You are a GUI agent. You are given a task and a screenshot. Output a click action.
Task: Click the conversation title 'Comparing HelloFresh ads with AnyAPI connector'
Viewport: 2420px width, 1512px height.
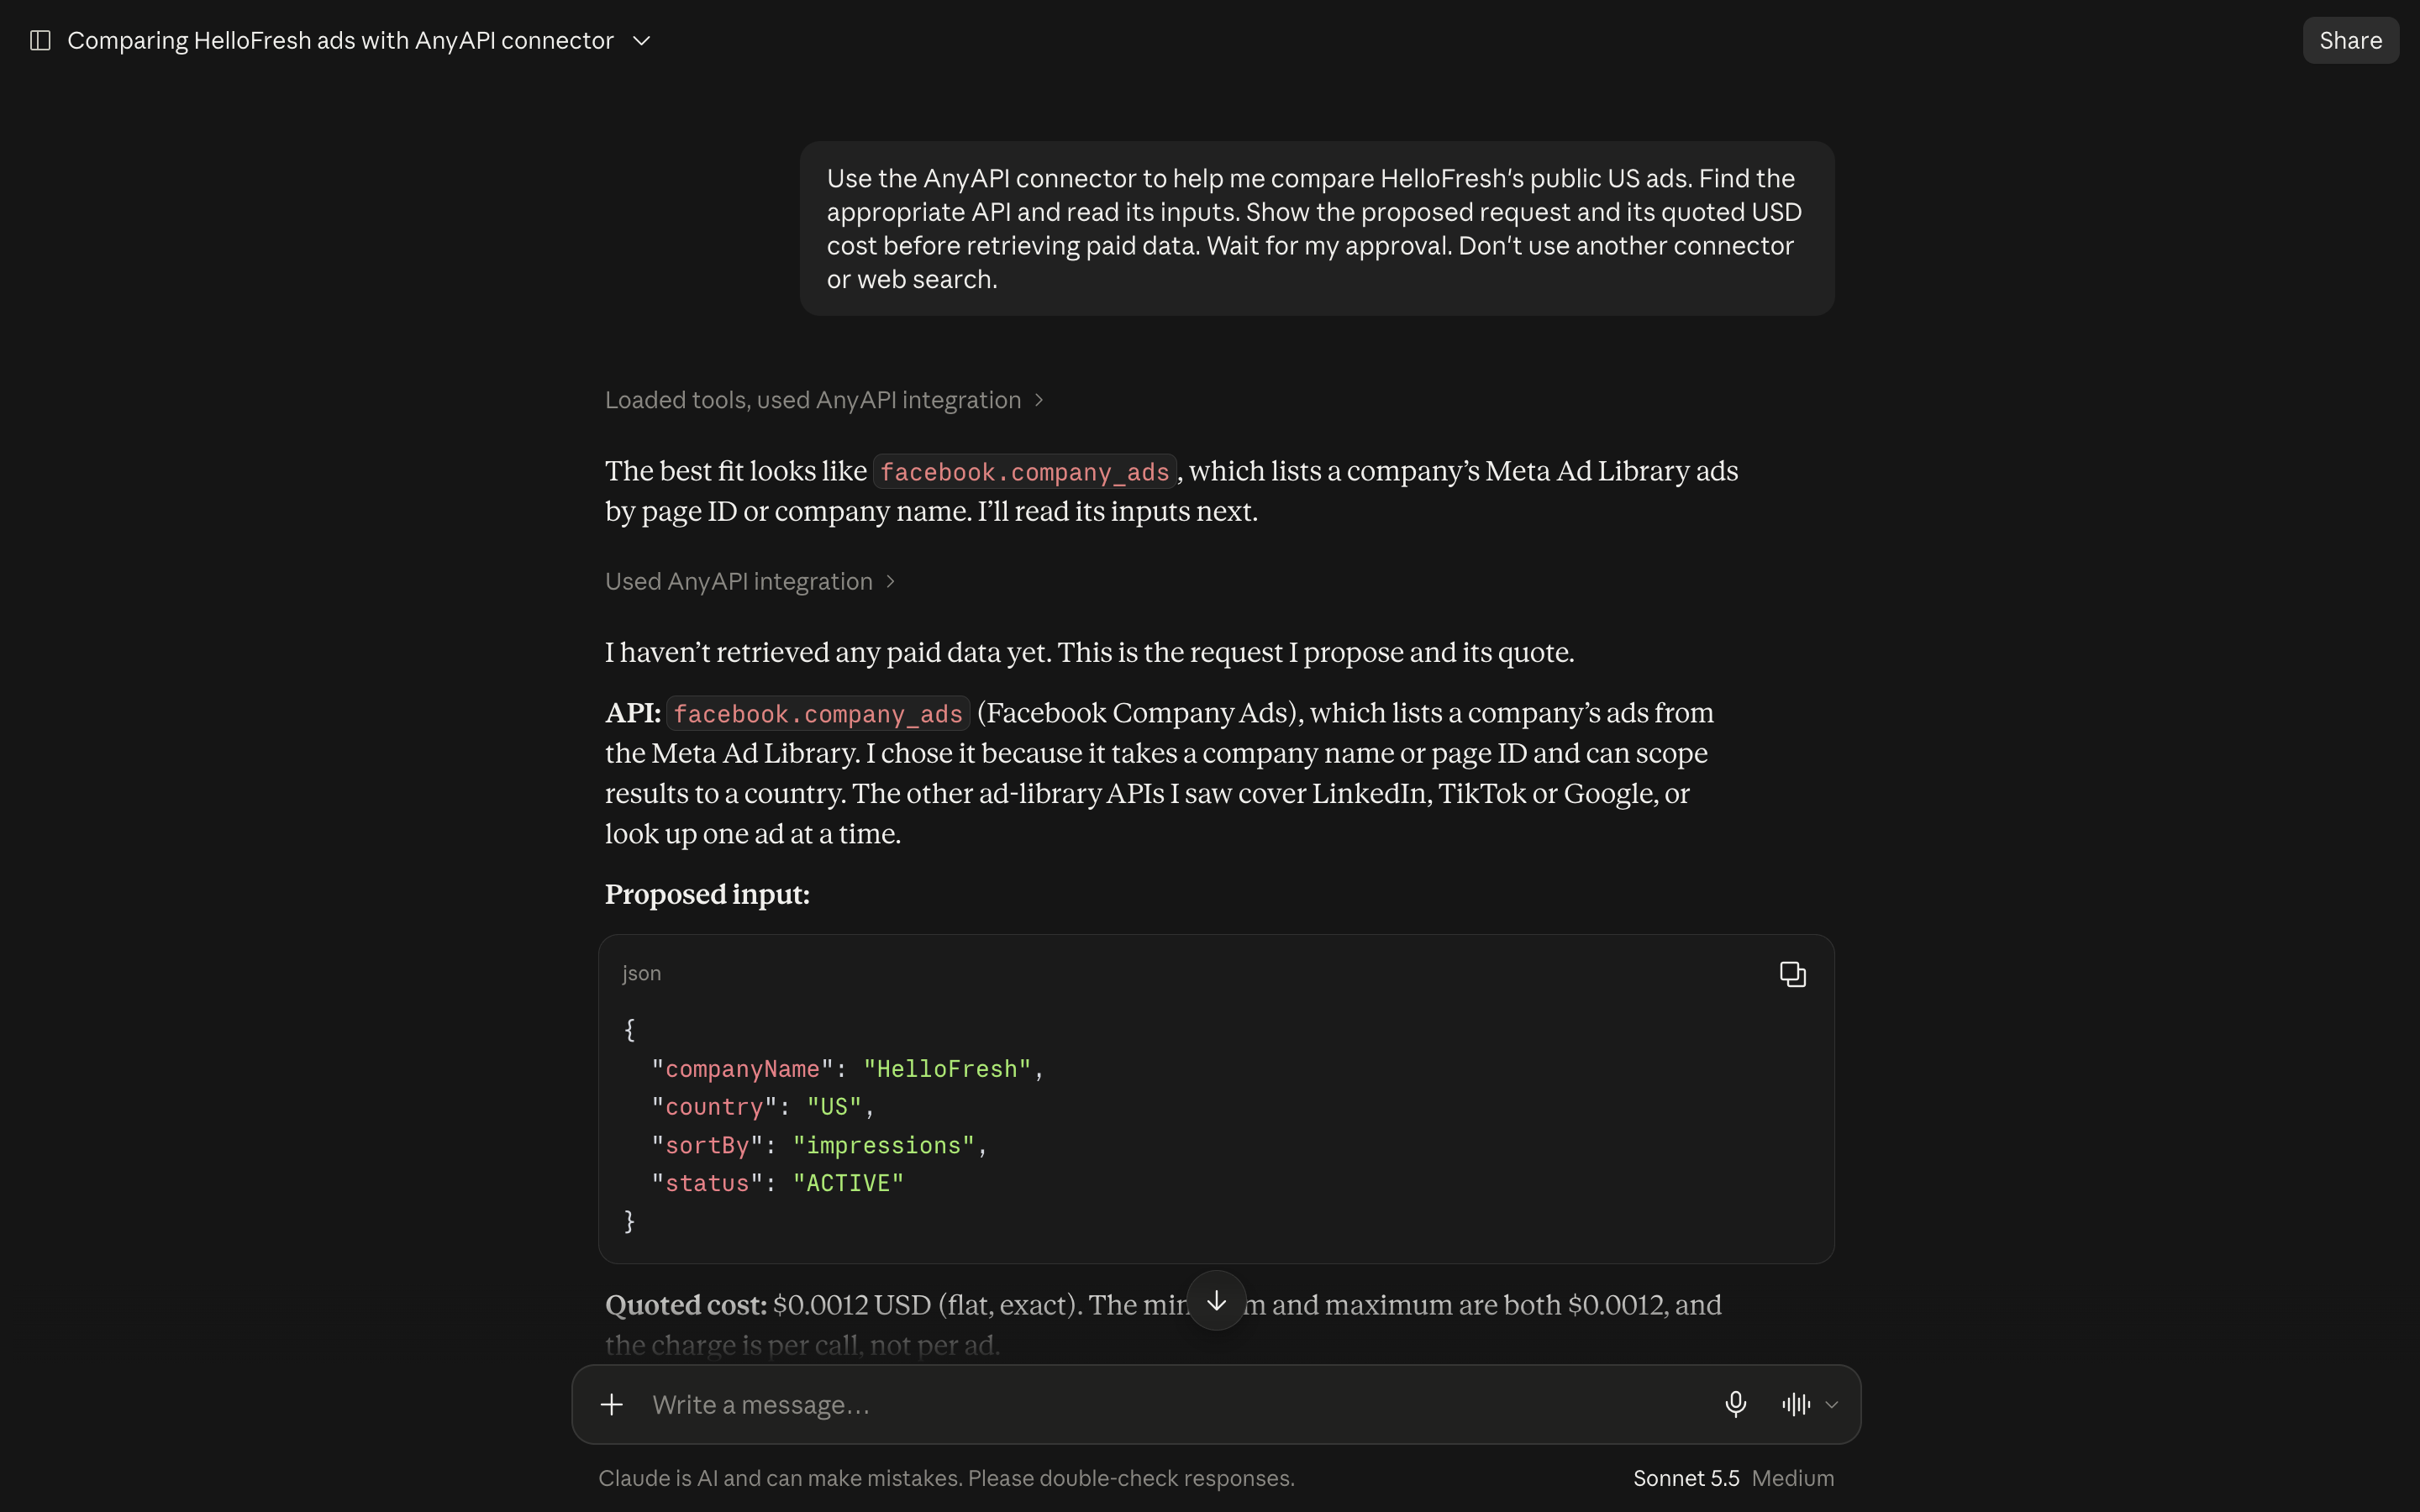coord(340,41)
